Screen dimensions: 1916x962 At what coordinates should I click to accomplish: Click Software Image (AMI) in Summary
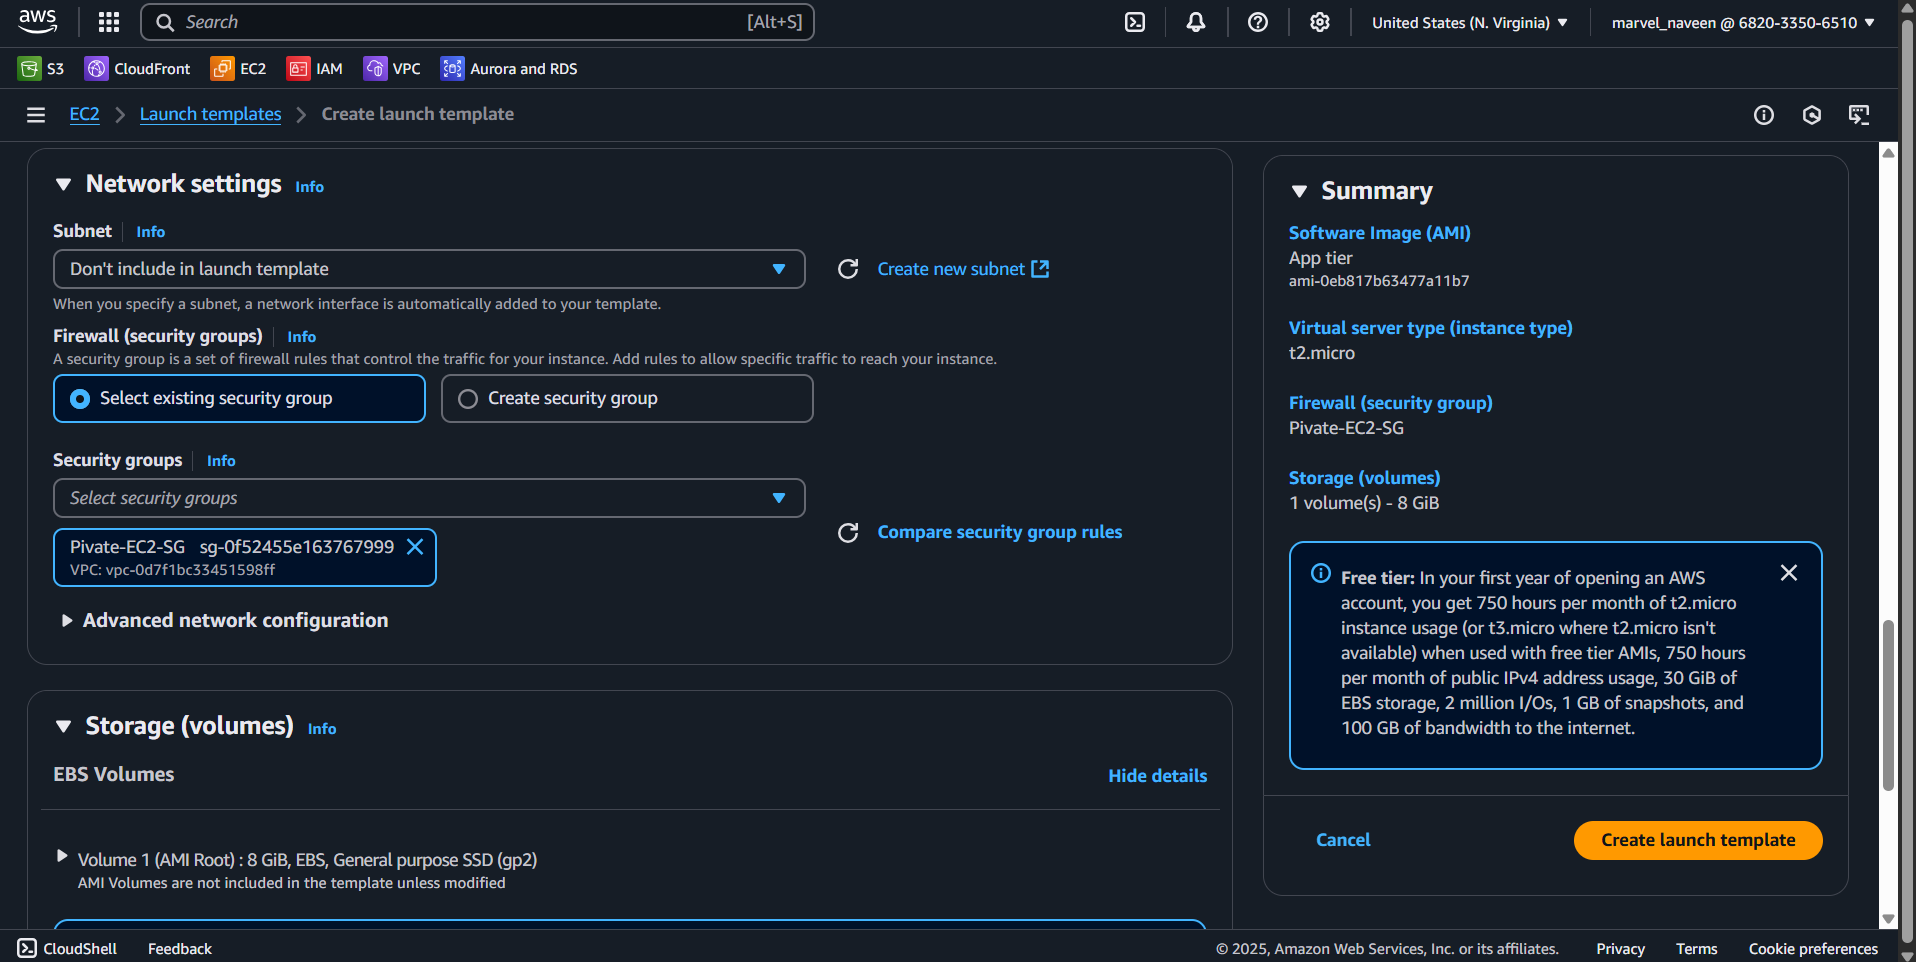(x=1379, y=233)
